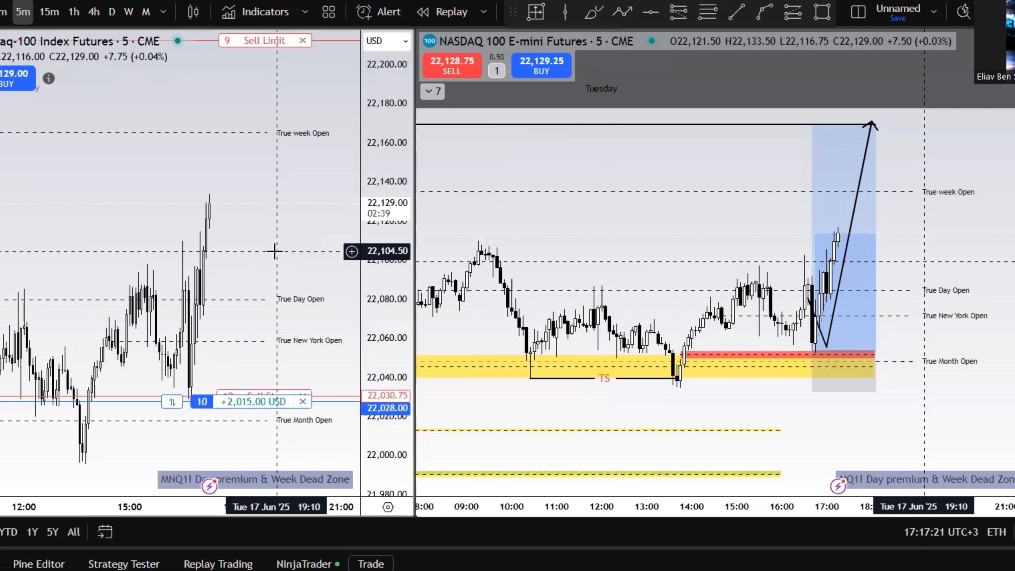Set date range to 5Y
The height and width of the screenshot is (571, 1015).
point(52,532)
